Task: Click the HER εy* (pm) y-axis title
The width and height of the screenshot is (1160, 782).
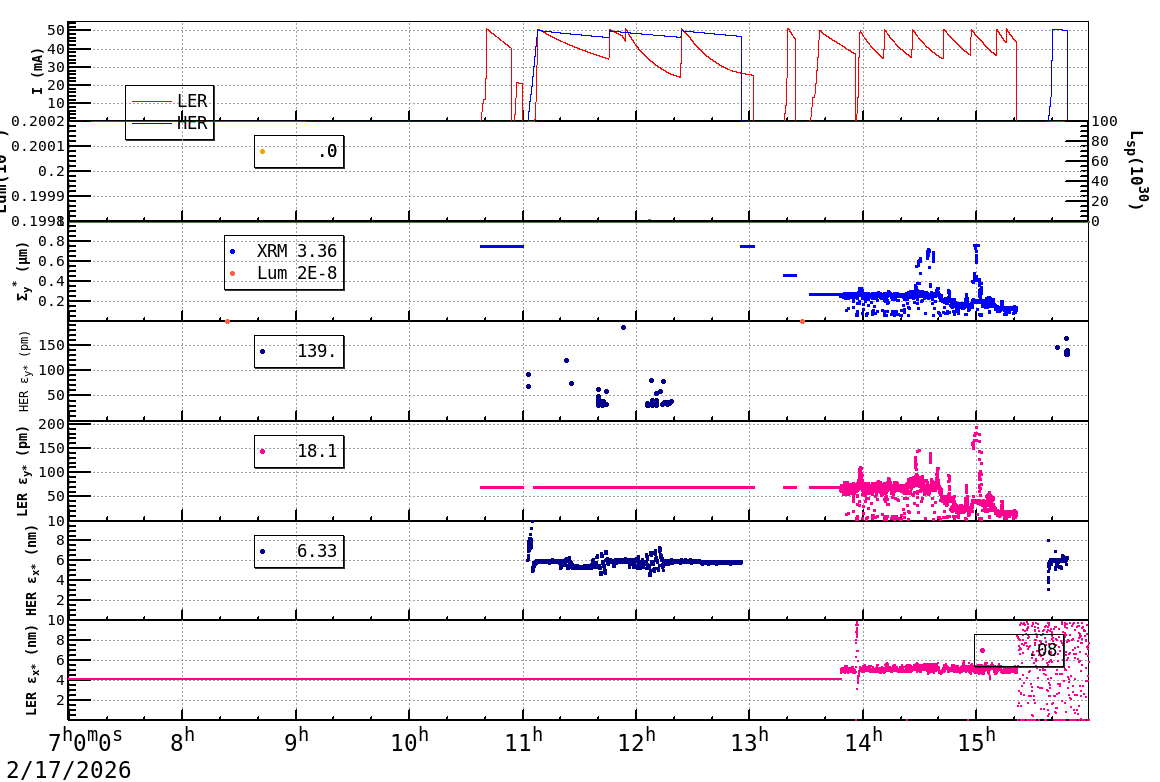Action: 25,371
